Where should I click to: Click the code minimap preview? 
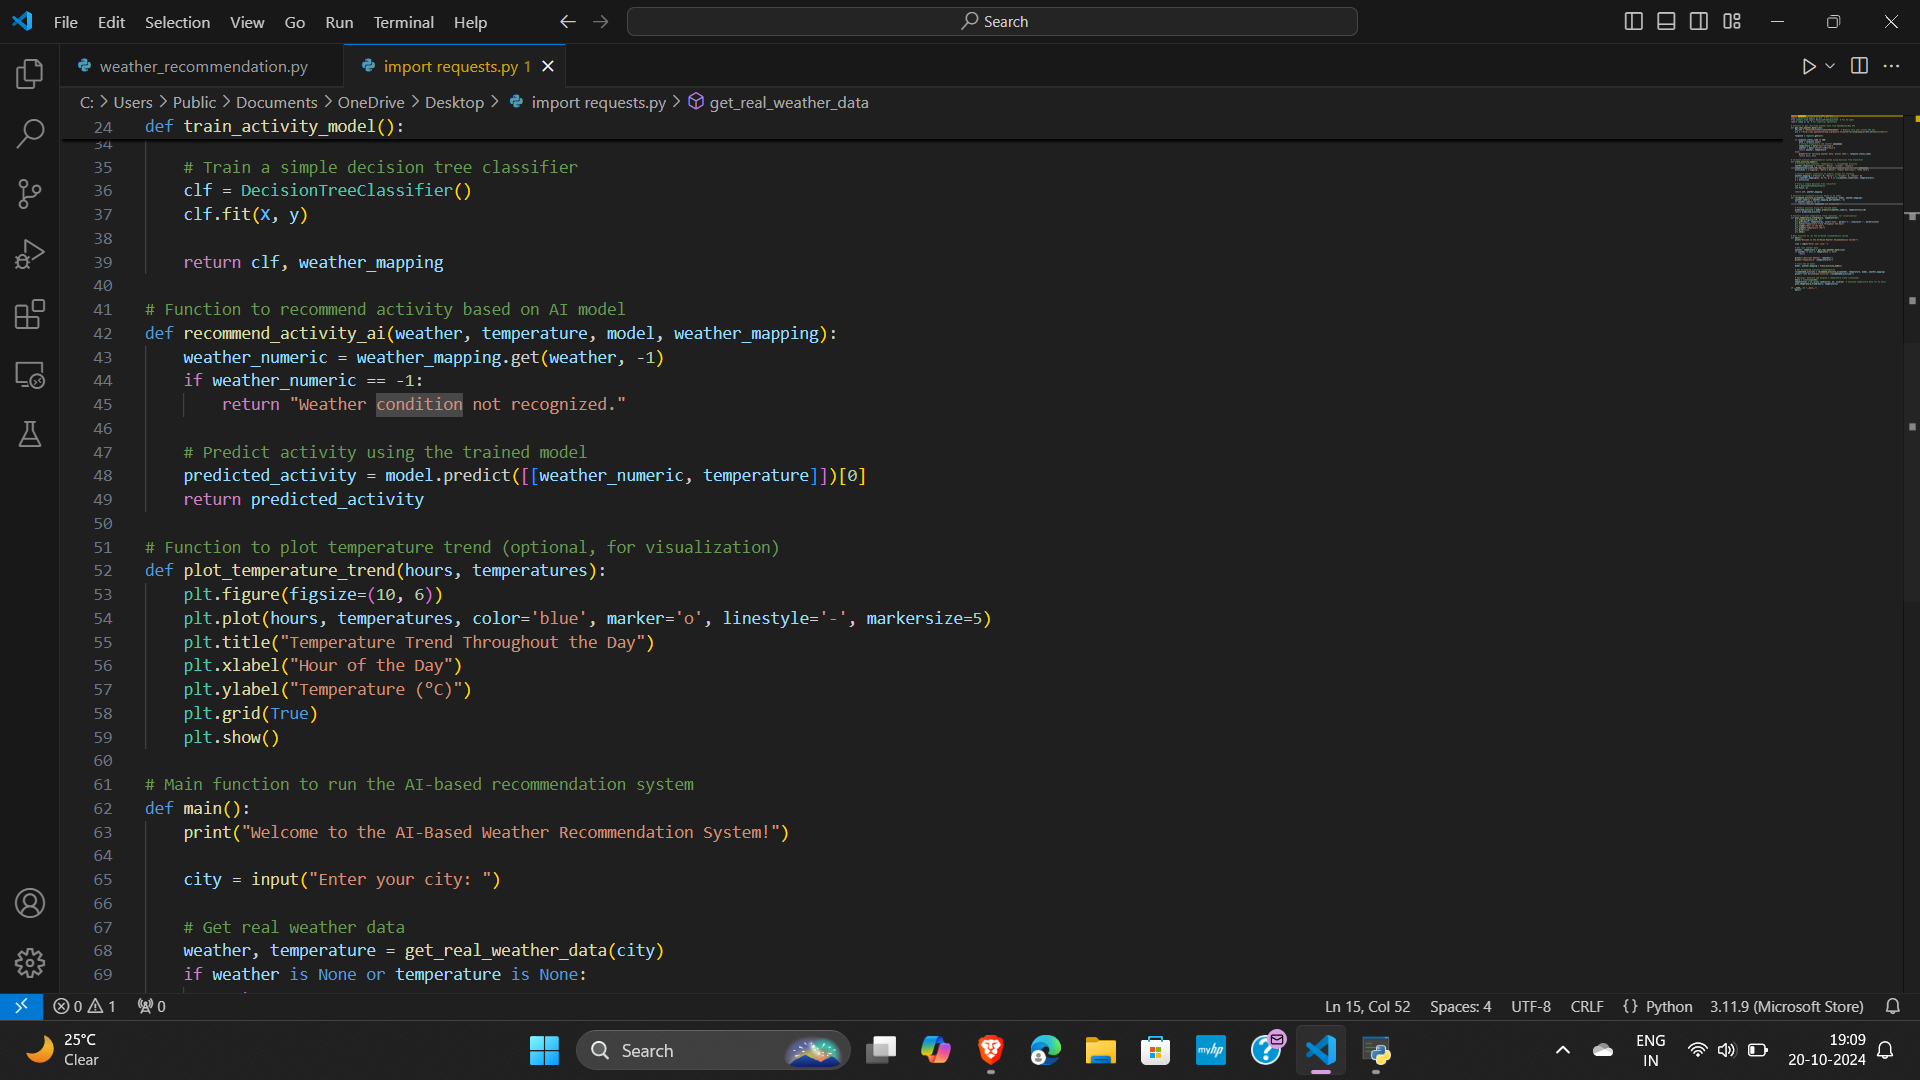[x=1845, y=200]
